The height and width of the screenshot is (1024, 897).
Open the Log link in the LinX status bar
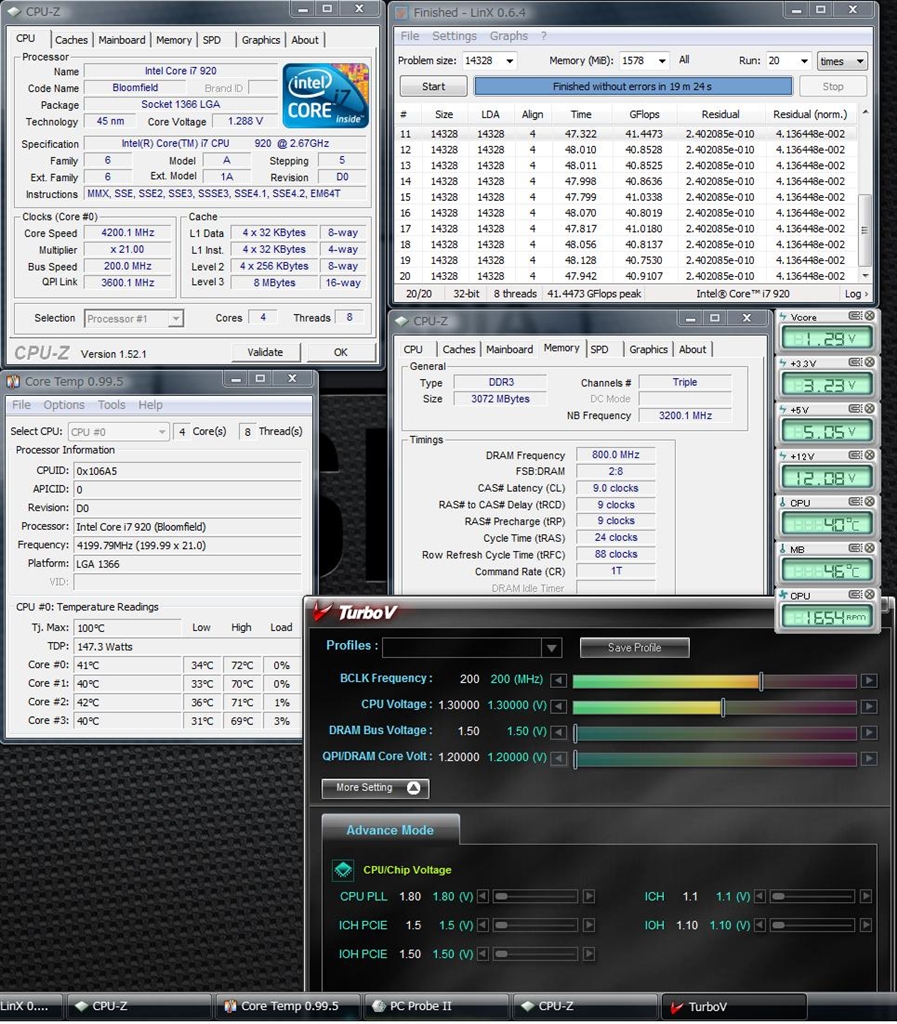856,294
